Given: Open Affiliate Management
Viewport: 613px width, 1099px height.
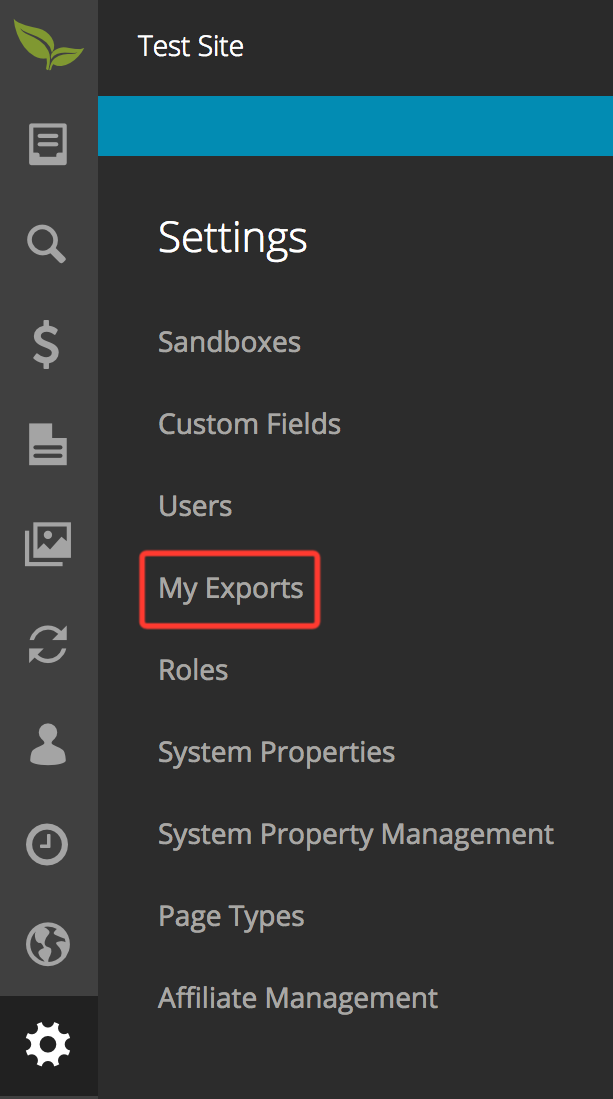Looking at the screenshot, I should [298, 998].
